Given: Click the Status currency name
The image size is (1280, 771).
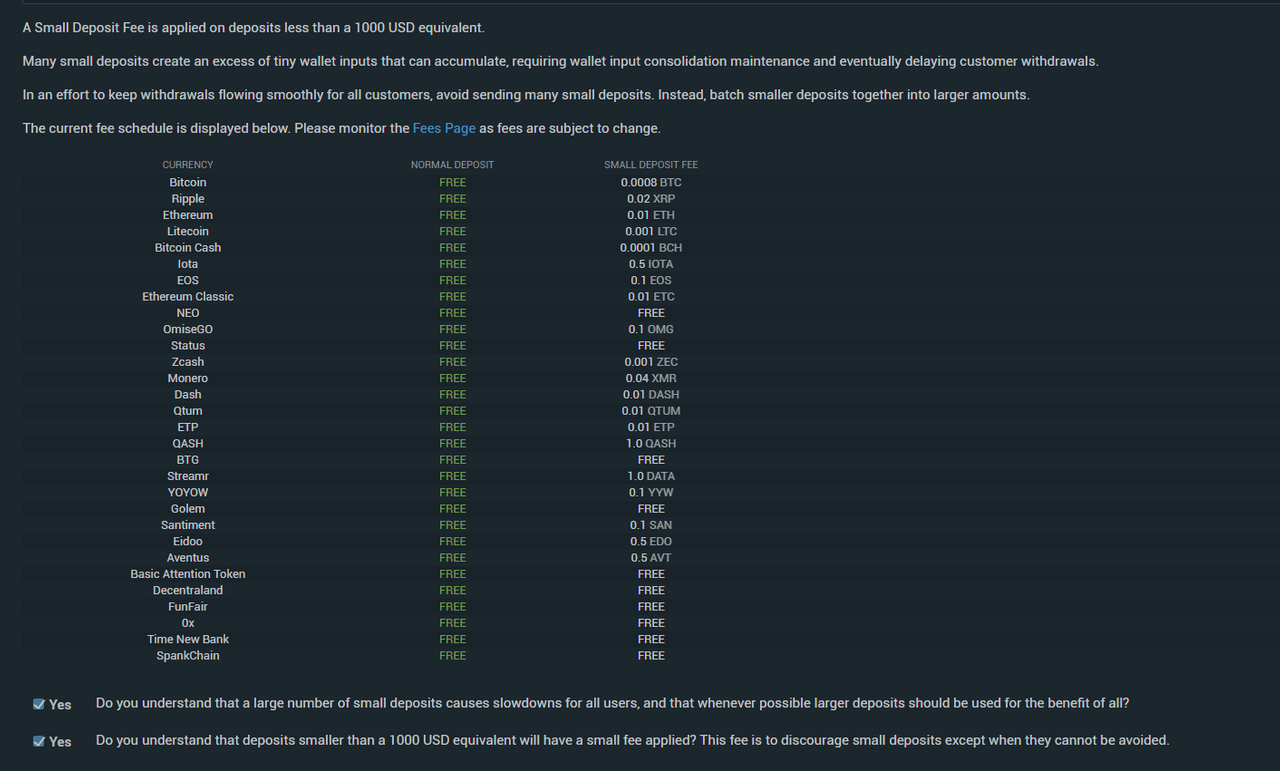Looking at the screenshot, I should pos(188,346).
